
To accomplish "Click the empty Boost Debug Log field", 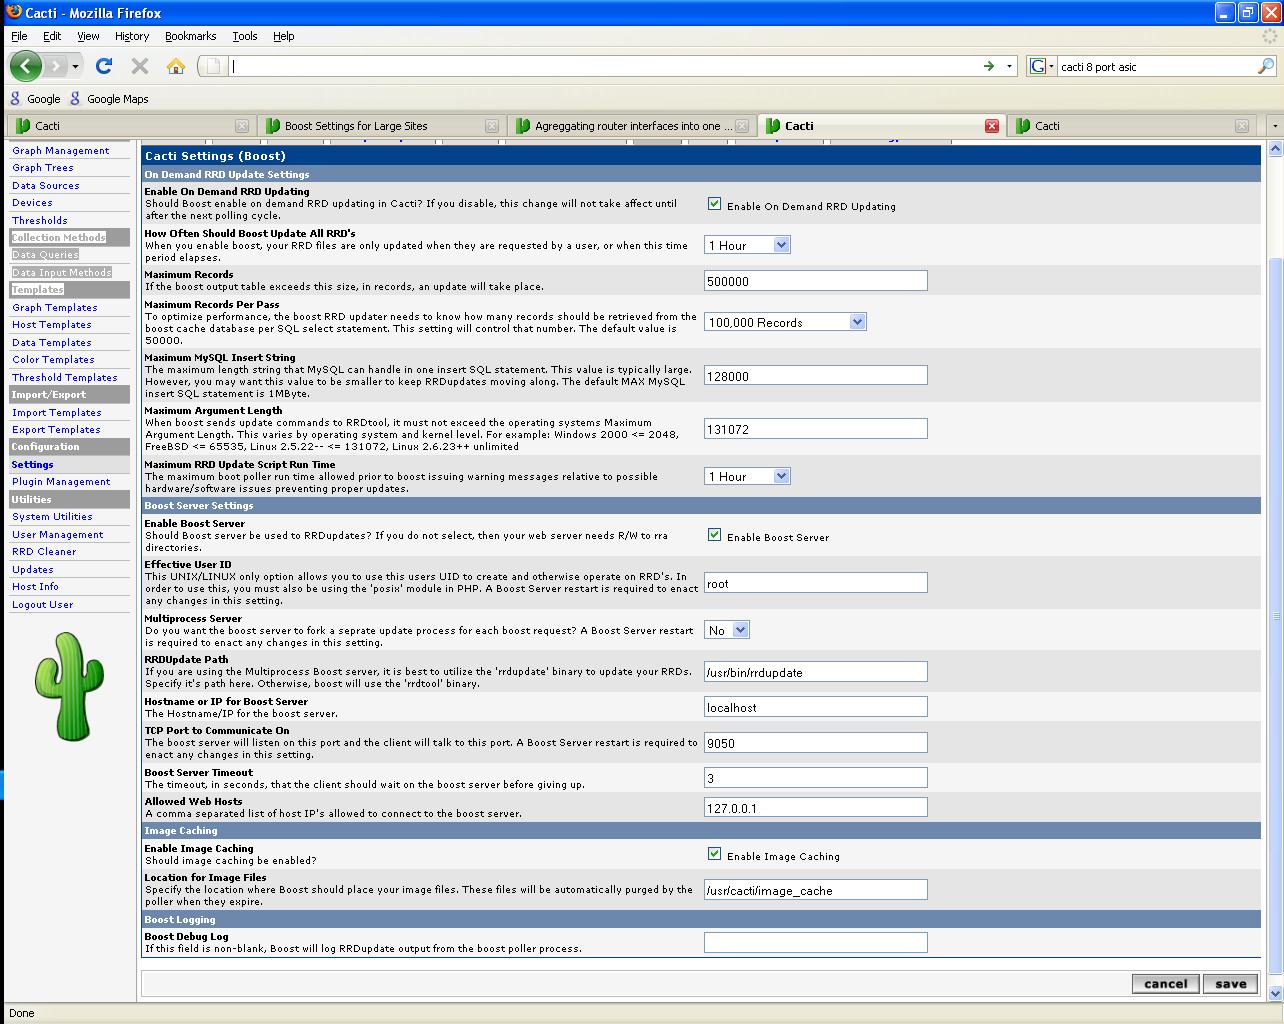I will pos(816,942).
